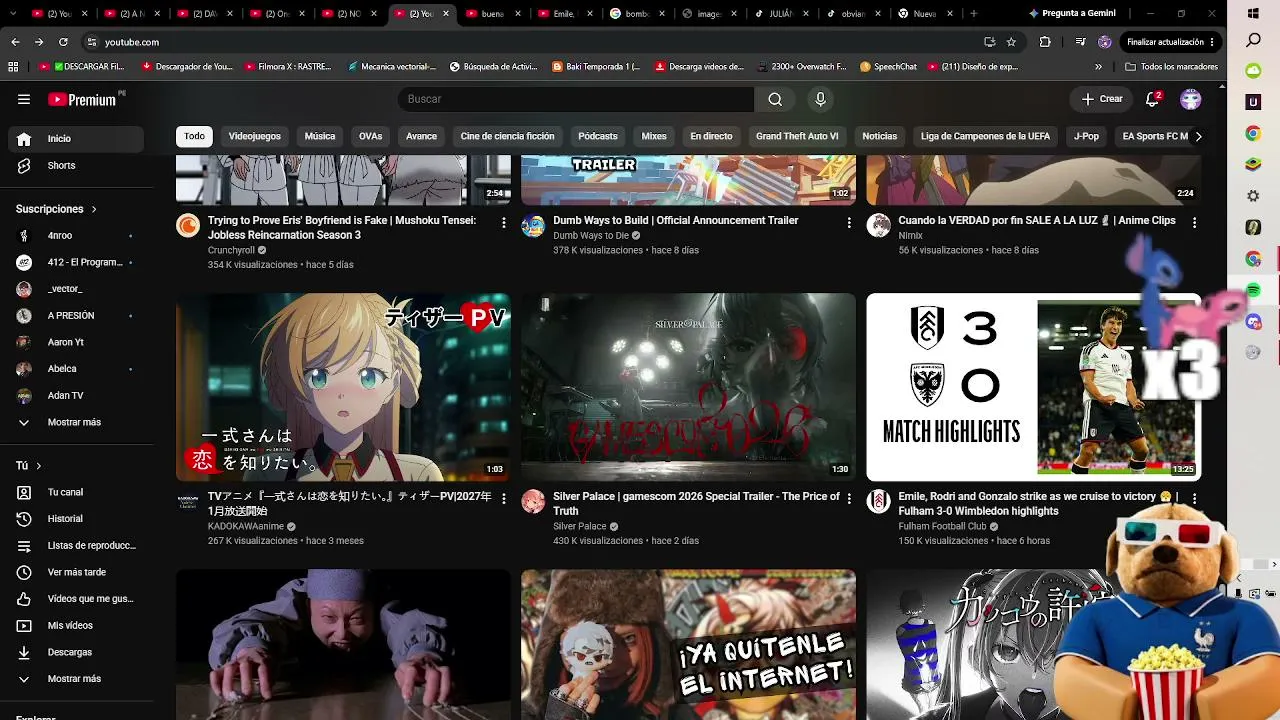
Task: Open a new browser tab
Action: pyautogui.click(x=974, y=14)
